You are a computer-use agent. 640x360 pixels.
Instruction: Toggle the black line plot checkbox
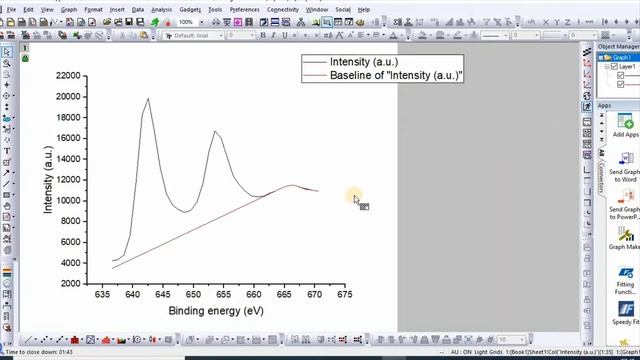621,75
